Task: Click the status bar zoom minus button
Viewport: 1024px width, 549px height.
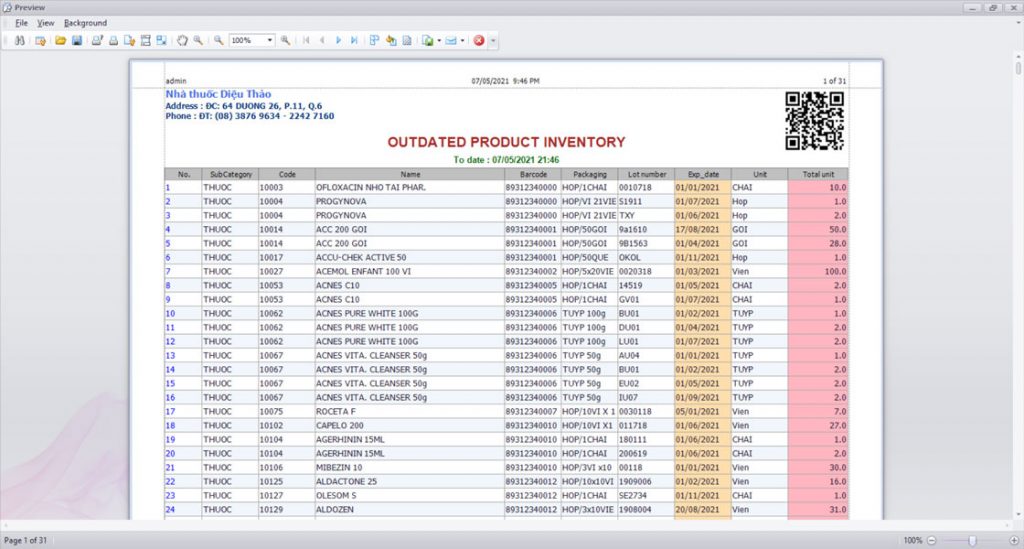Action: pos(932,541)
